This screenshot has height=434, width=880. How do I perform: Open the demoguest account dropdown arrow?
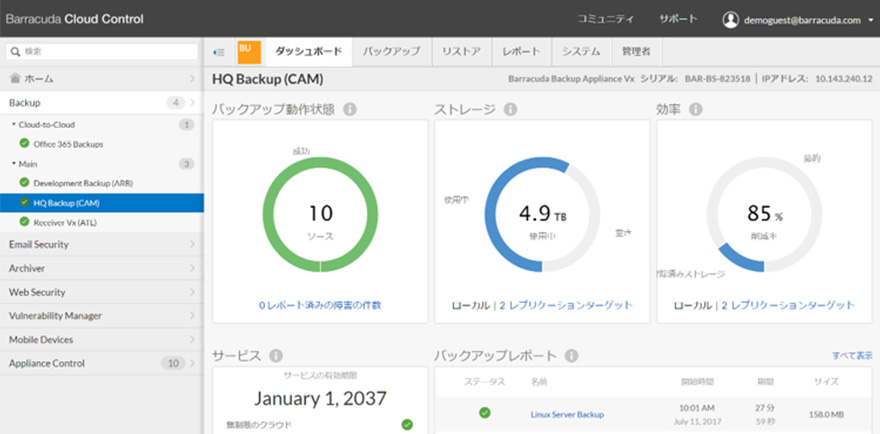pyautogui.click(x=870, y=20)
